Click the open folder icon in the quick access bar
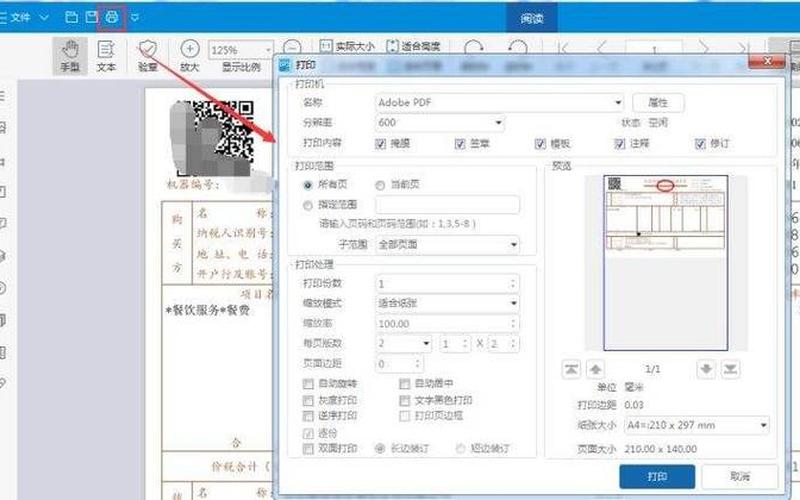This screenshot has height=500, width=800. [x=72, y=17]
